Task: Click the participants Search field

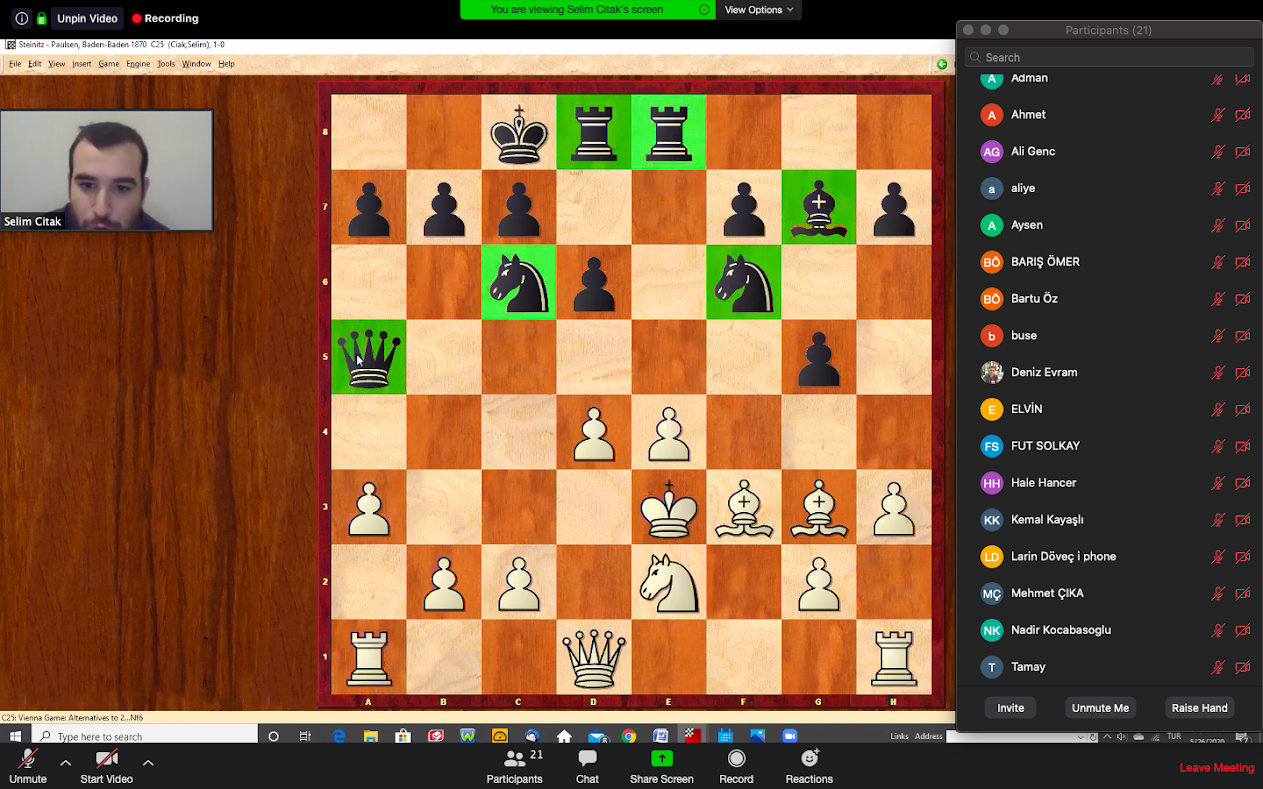Action: (1109, 57)
